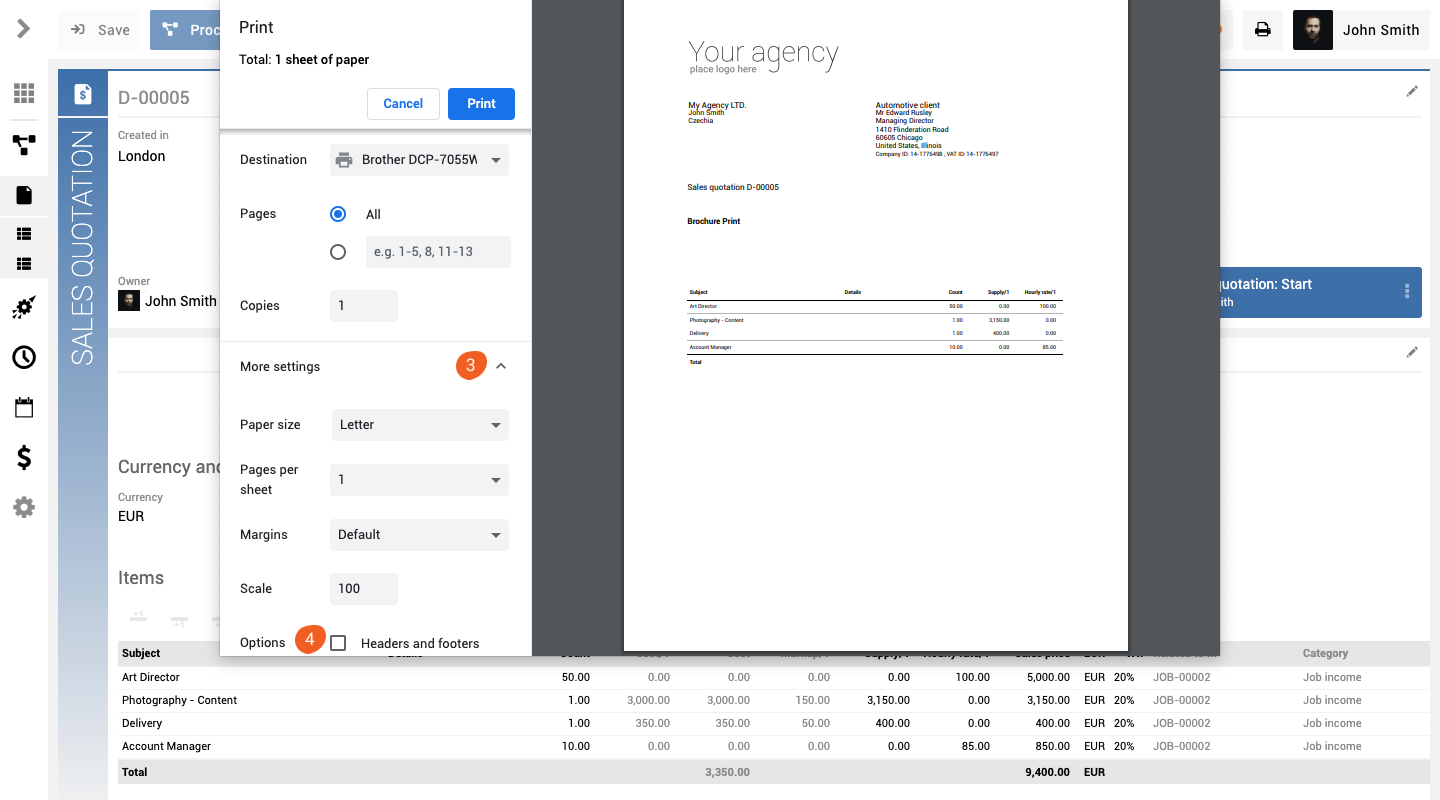Click the printer icon in top bar
The width and height of the screenshot is (1440, 800).
tap(1263, 30)
